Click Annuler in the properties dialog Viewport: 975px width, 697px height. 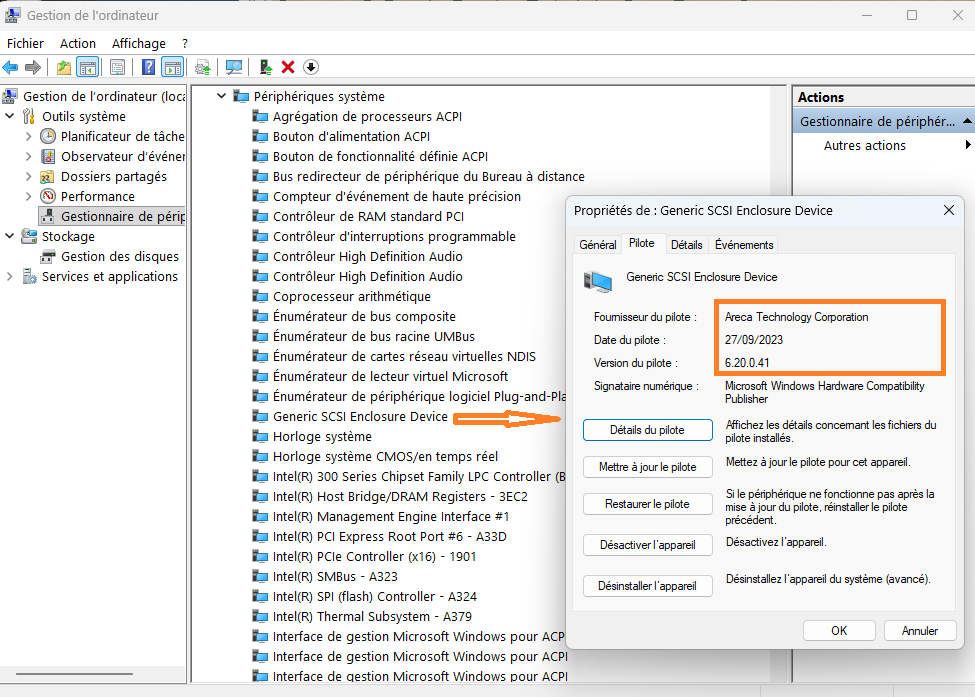click(x=920, y=630)
